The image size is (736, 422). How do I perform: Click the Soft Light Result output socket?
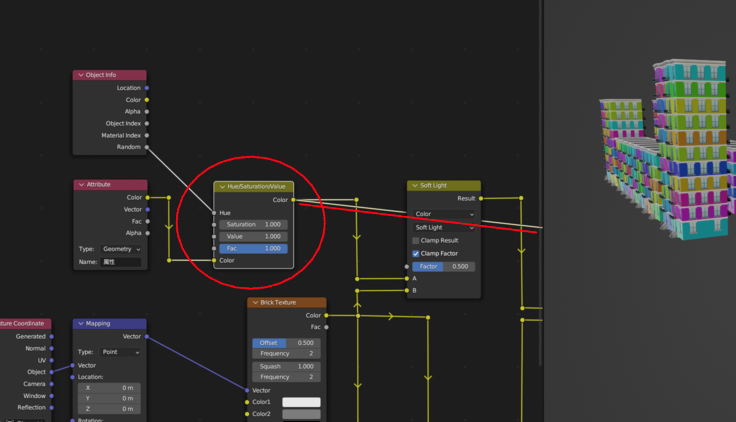(x=481, y=199)
